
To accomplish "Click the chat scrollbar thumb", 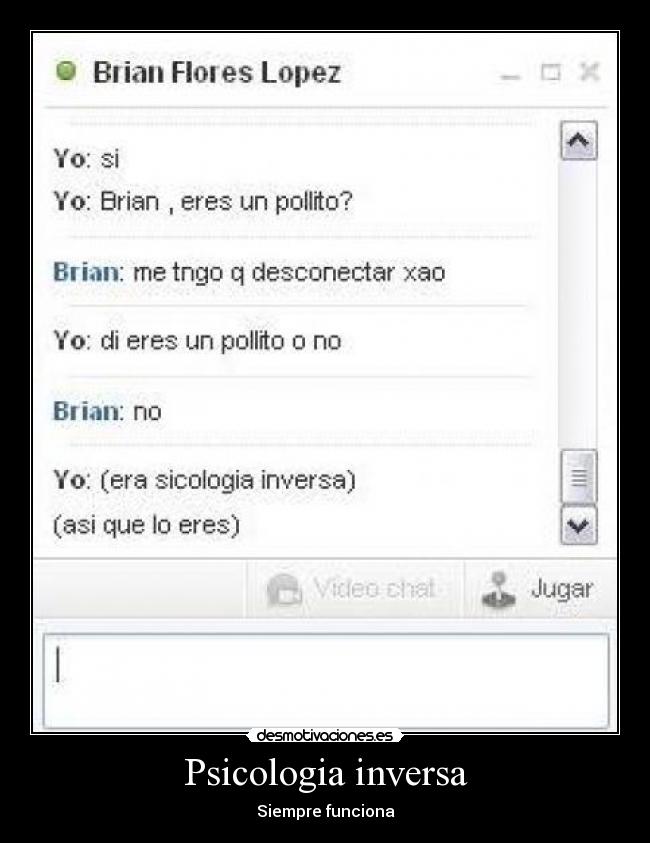I will [x=578, y=477].
